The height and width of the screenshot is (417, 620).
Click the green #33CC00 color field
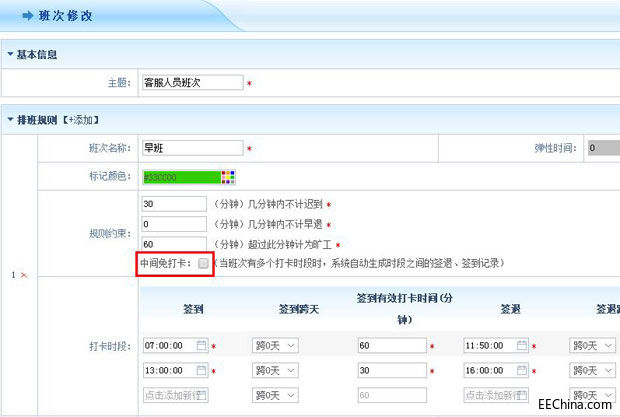[181, 177]
